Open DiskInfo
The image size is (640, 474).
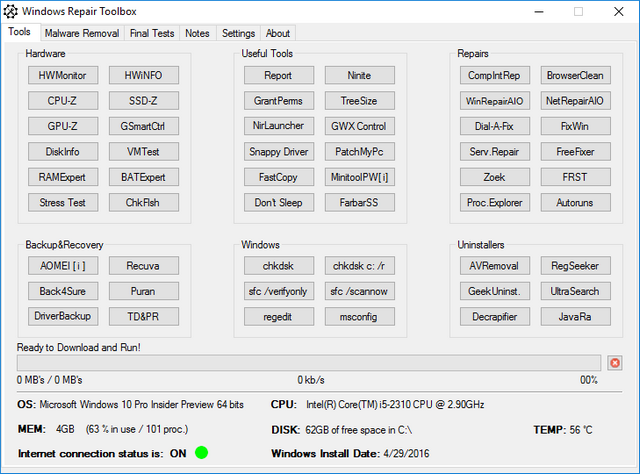click(63, 151)
